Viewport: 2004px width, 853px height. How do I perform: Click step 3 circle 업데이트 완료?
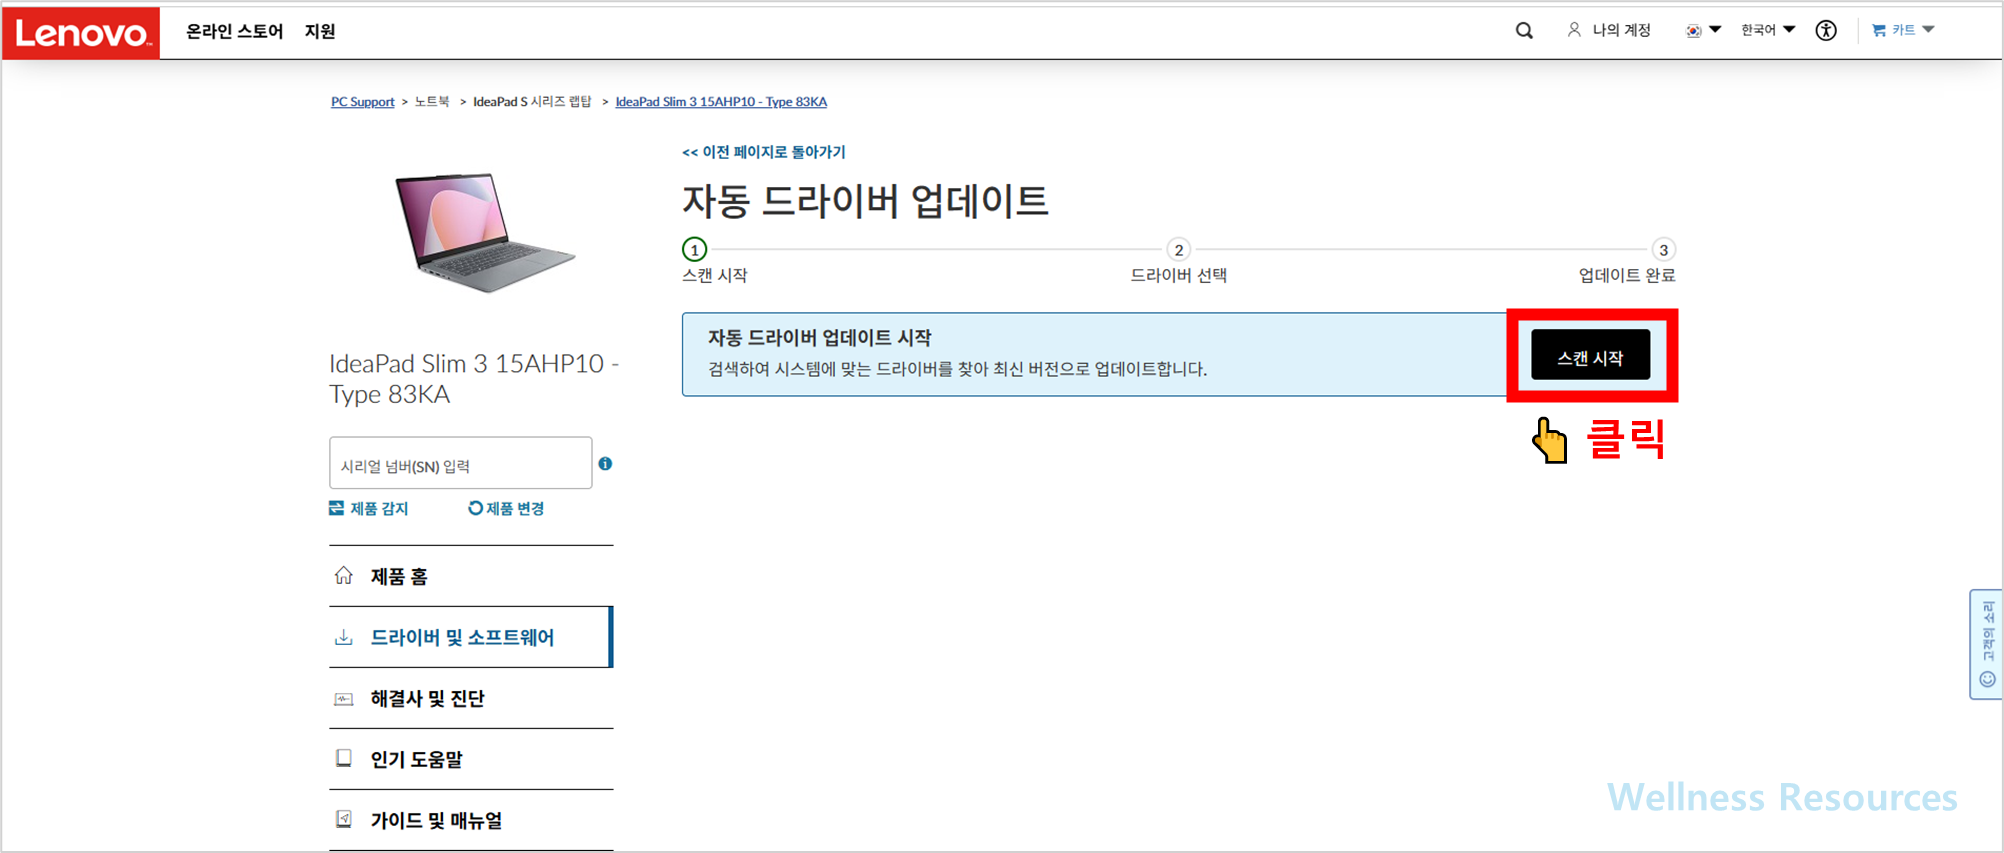point(1663,249)
